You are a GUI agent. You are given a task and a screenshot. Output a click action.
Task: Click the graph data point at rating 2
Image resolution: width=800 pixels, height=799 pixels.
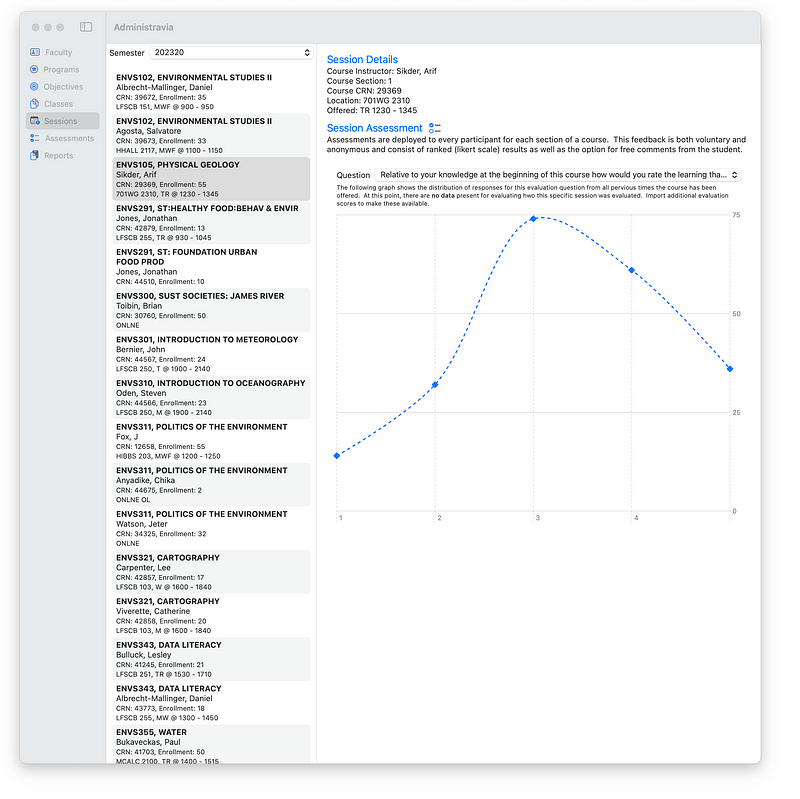coord(435,385)
